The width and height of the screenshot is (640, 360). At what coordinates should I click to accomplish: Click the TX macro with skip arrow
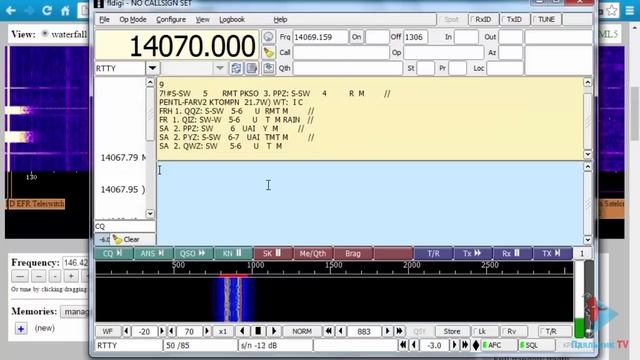tap(552, 253)
